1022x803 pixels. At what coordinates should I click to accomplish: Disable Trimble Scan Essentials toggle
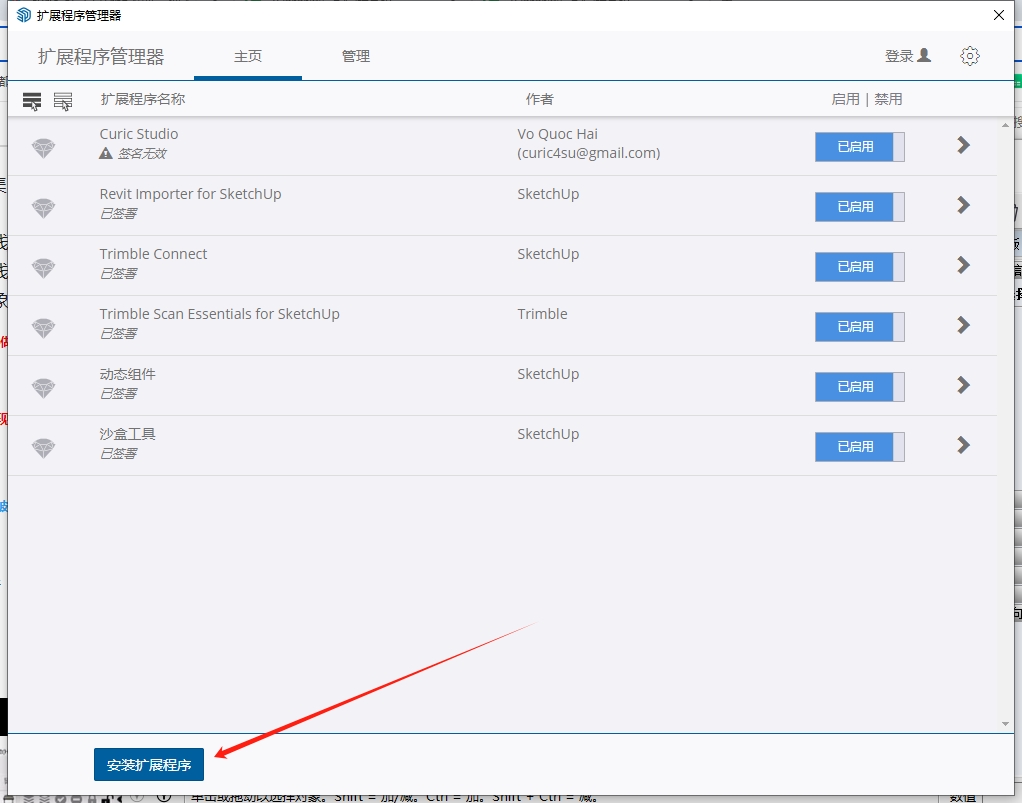(x=859, y=327)
